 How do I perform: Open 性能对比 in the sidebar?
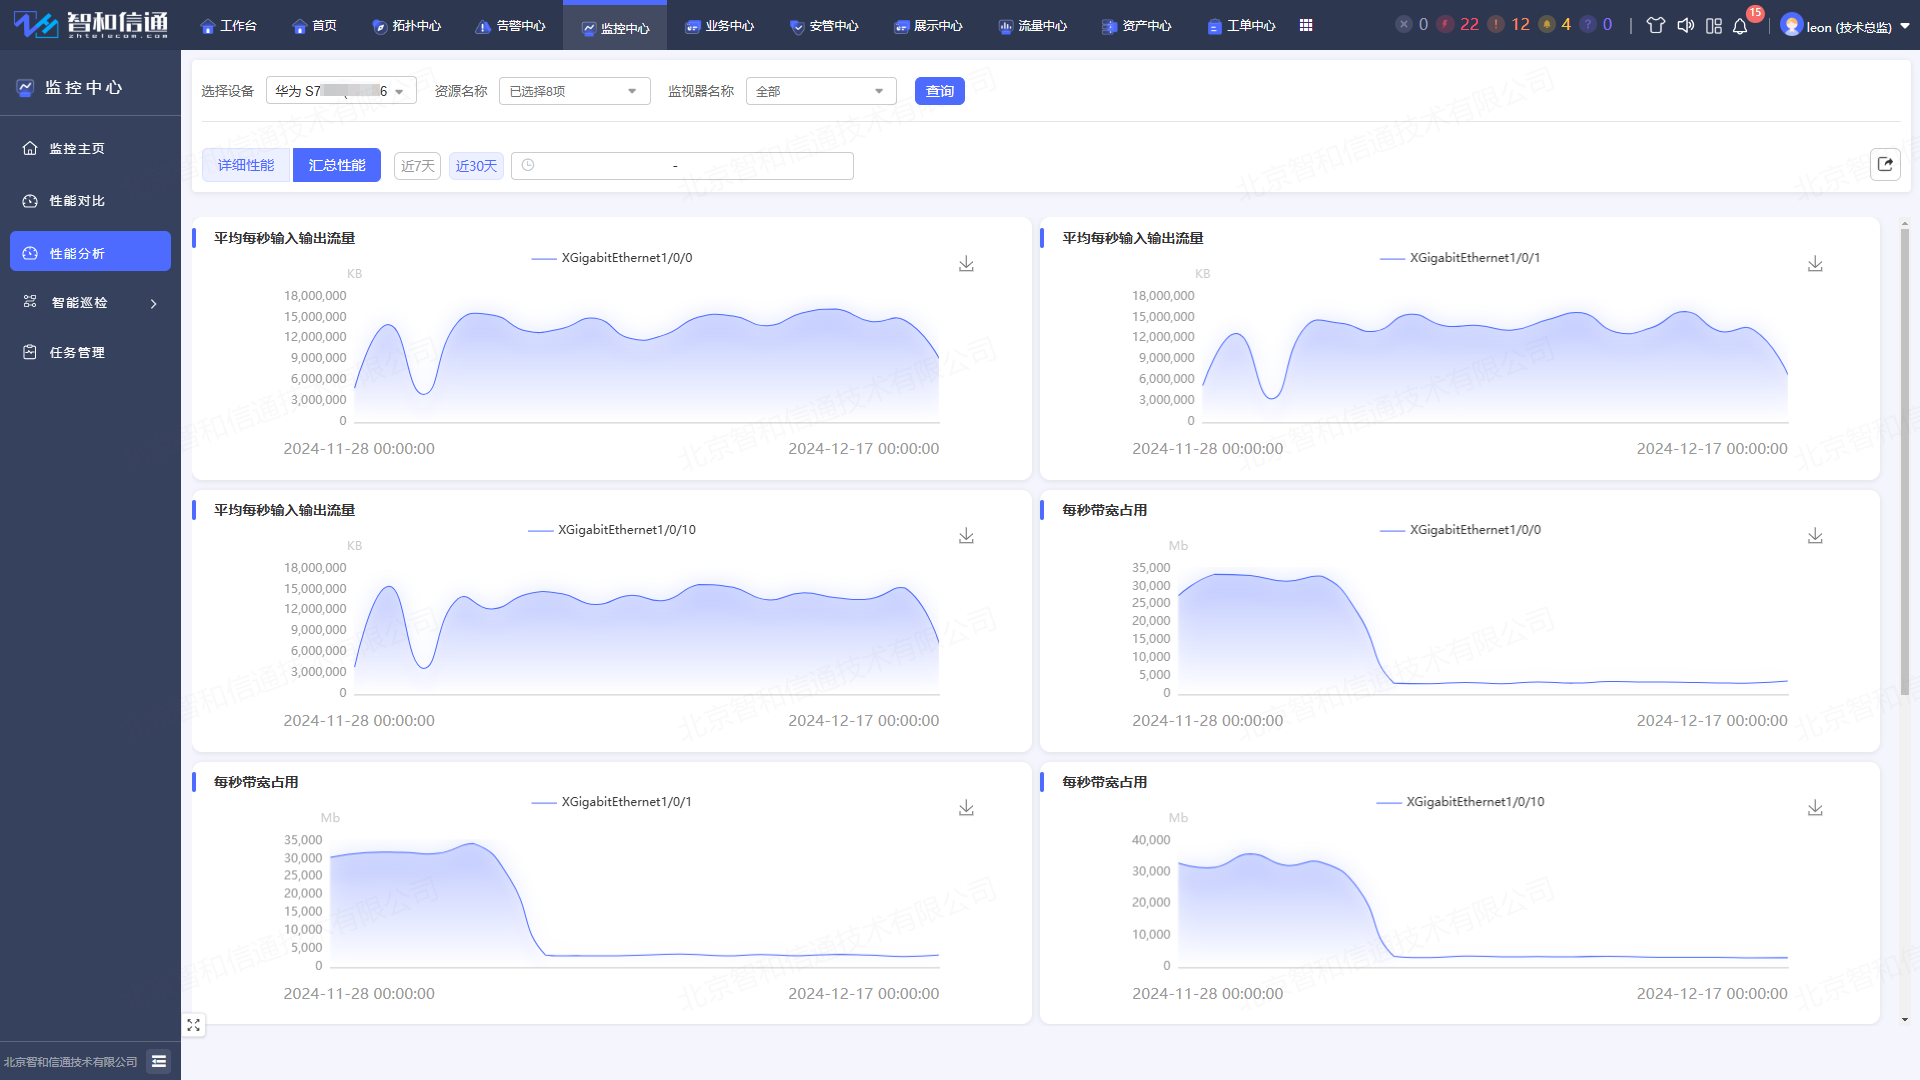[x=90, y=201]
